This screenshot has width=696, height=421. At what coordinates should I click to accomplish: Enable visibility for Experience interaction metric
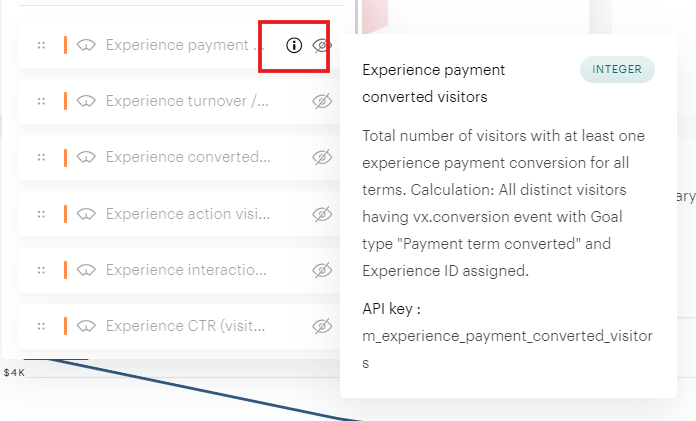pos(321,270)
